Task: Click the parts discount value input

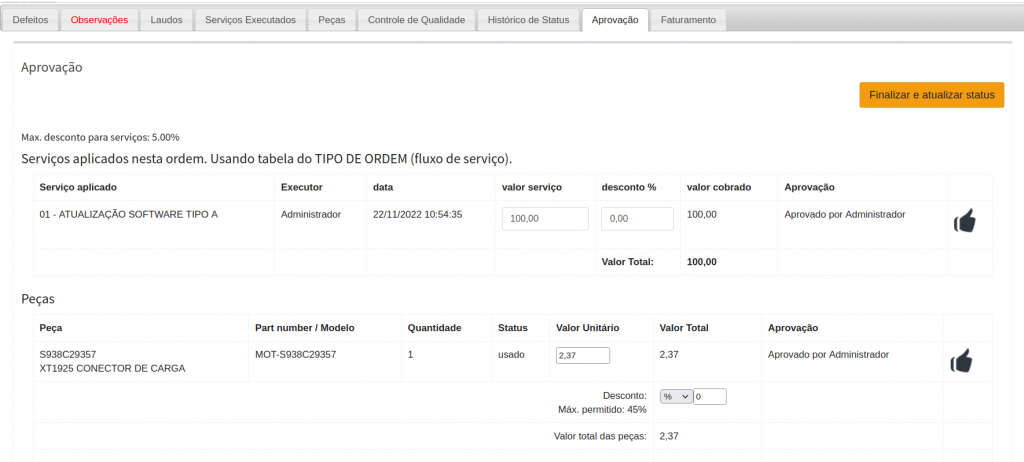Action: [x=710, y=396]
